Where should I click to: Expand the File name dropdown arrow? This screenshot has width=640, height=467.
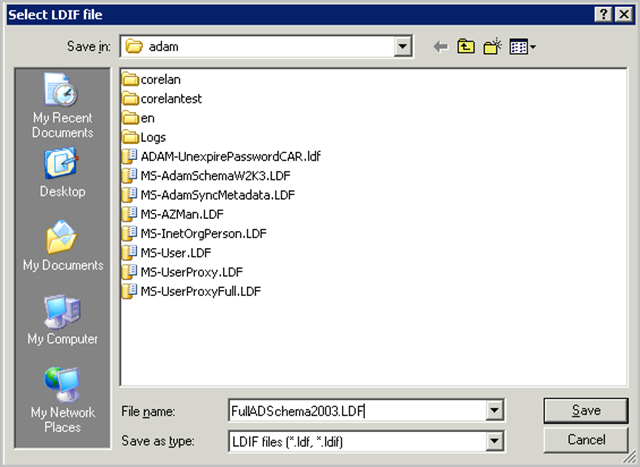493,411
